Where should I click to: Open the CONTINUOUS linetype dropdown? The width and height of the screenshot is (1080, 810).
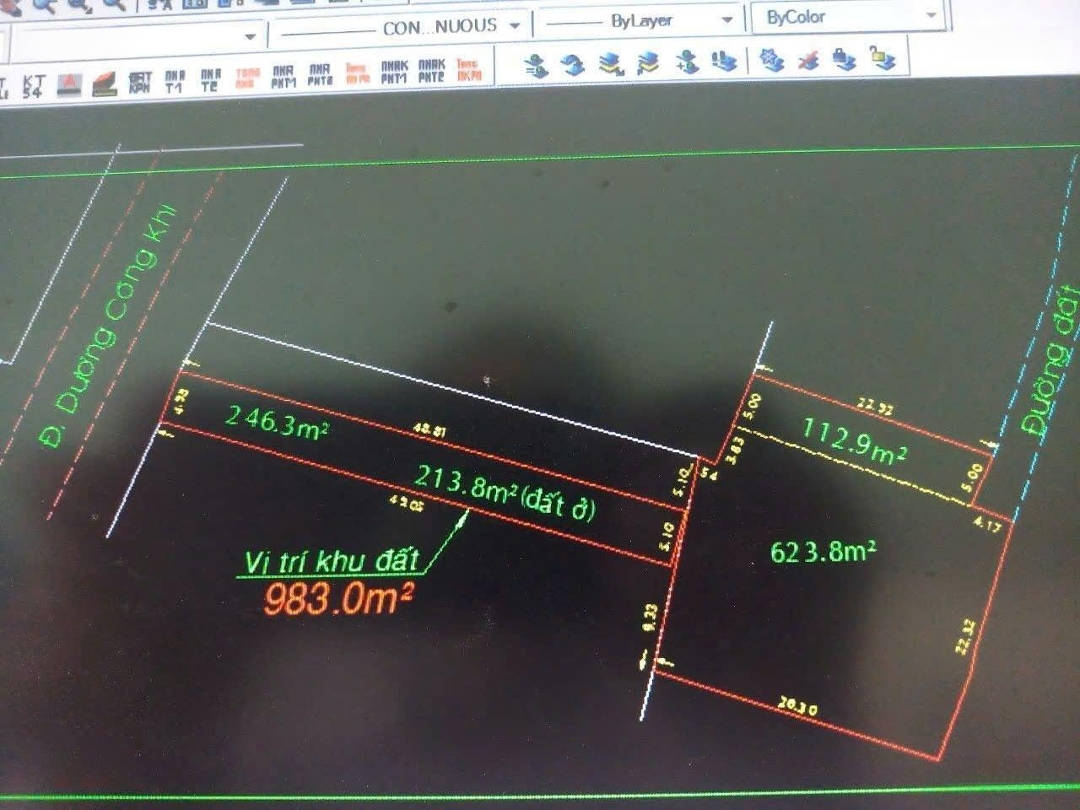click(x=401, y=27)
